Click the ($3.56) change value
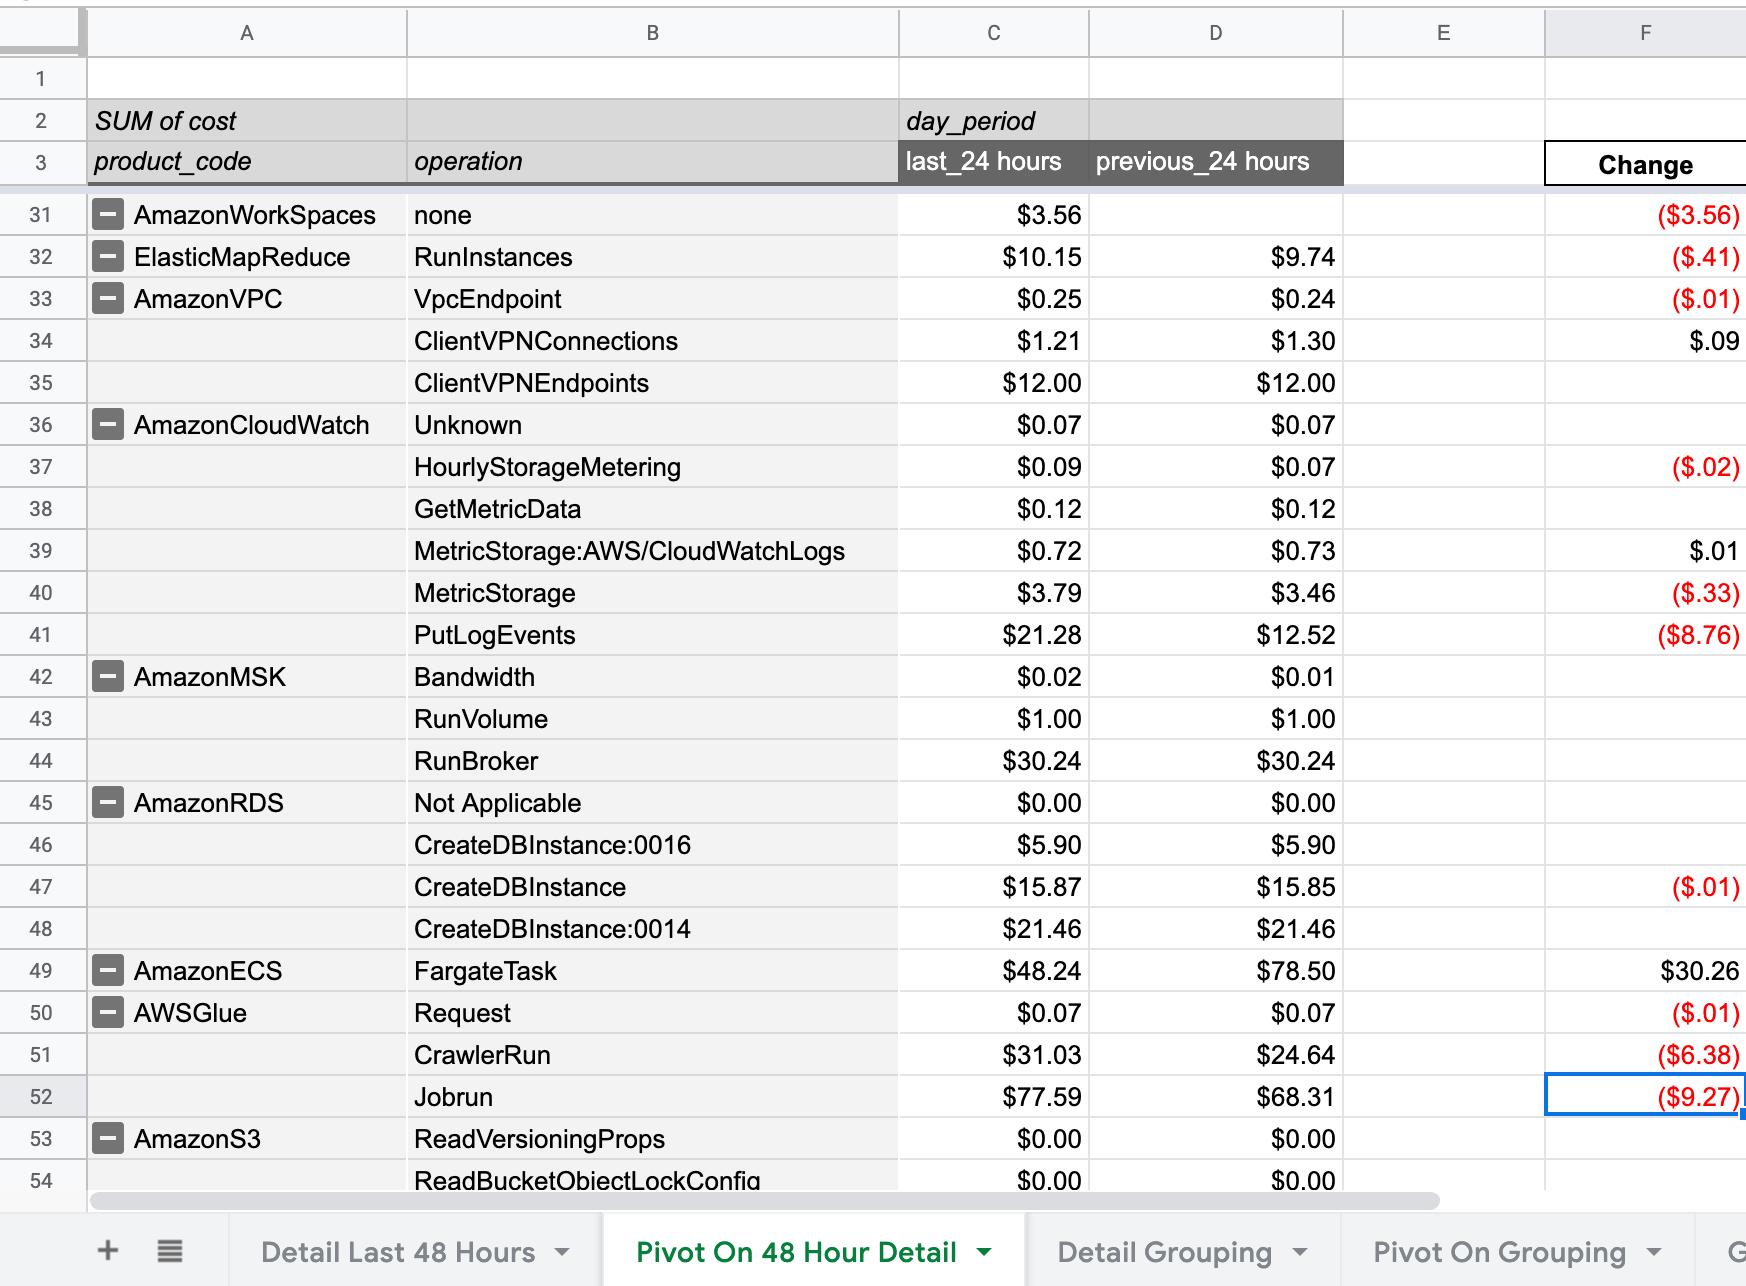Viewport: 1746px width, 1286px height. pyautogui.click(x=1646, y=214)
